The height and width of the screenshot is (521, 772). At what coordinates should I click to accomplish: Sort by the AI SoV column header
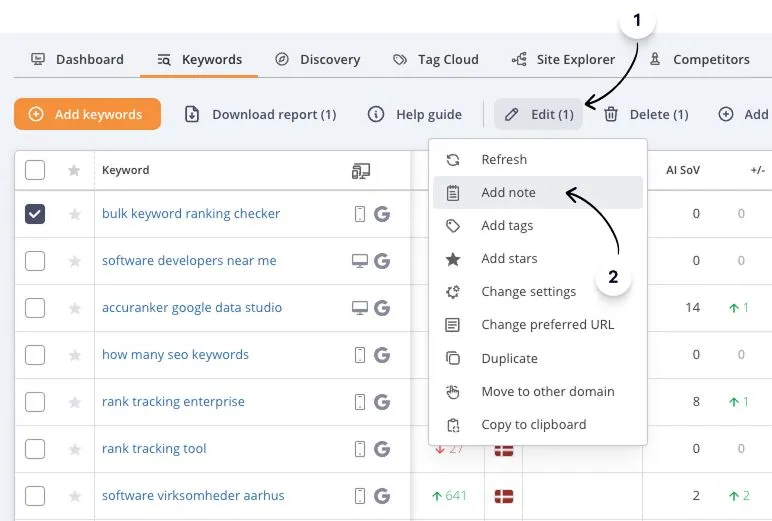click(683, 170)
